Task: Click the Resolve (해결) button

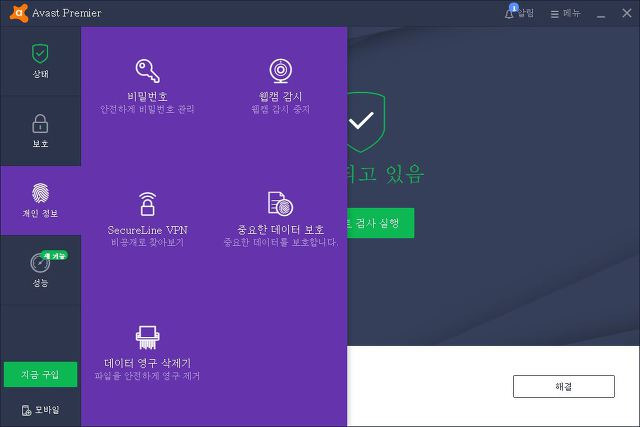Action: coord(564,386)
